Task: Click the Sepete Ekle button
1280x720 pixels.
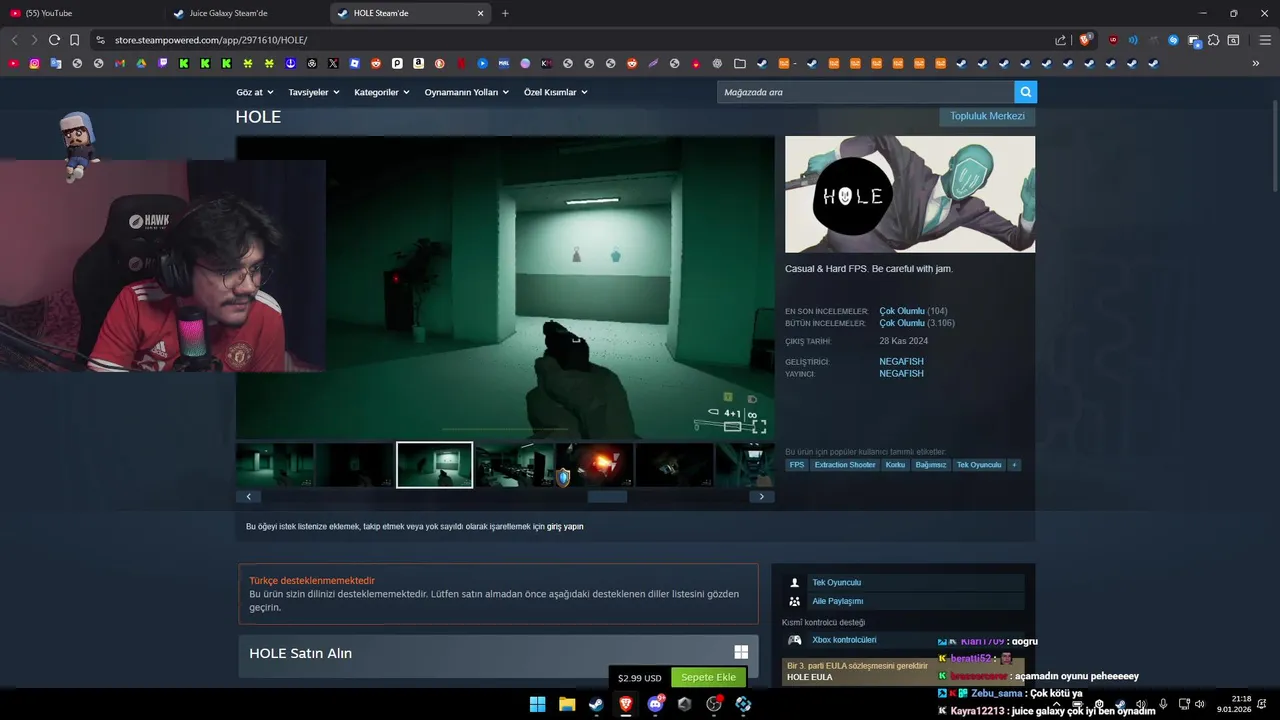Action: click(x=709, y=677)
